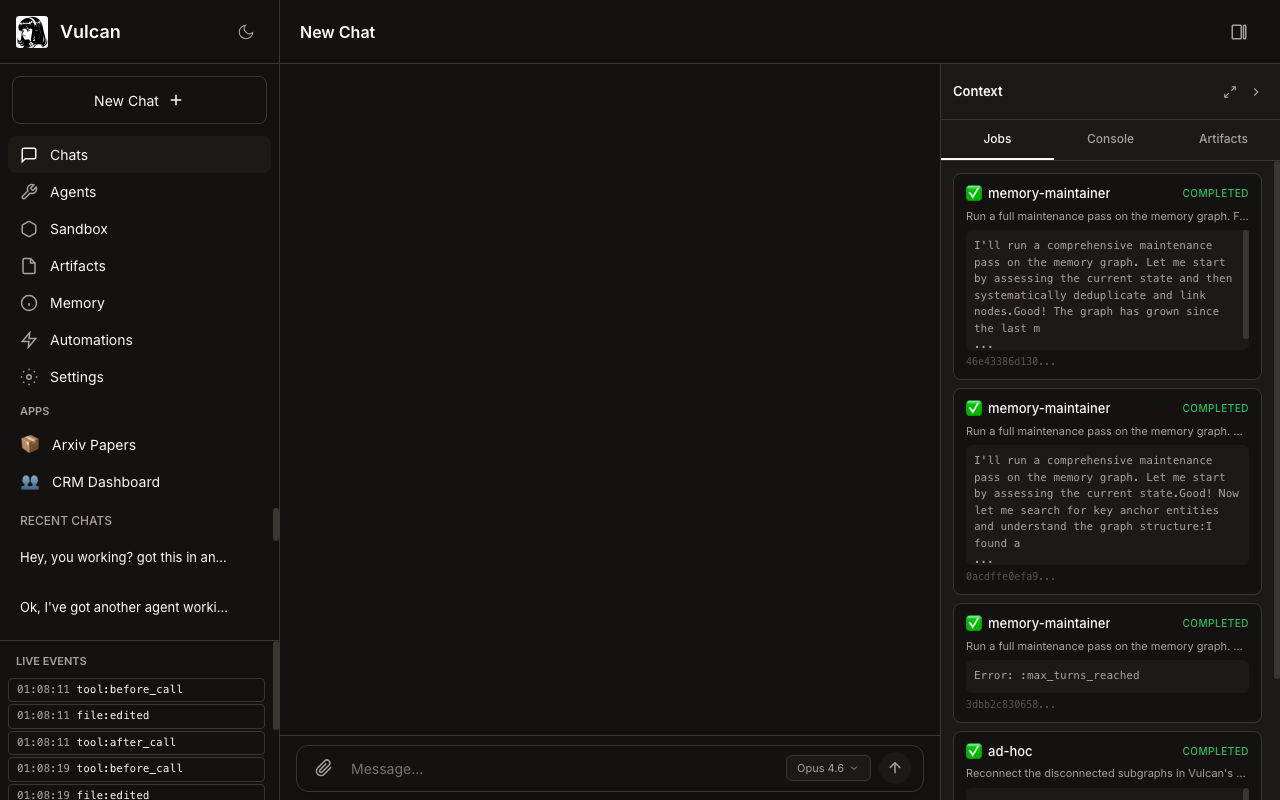Open the Agents section

pyautogui.click(x=73, y=192)
